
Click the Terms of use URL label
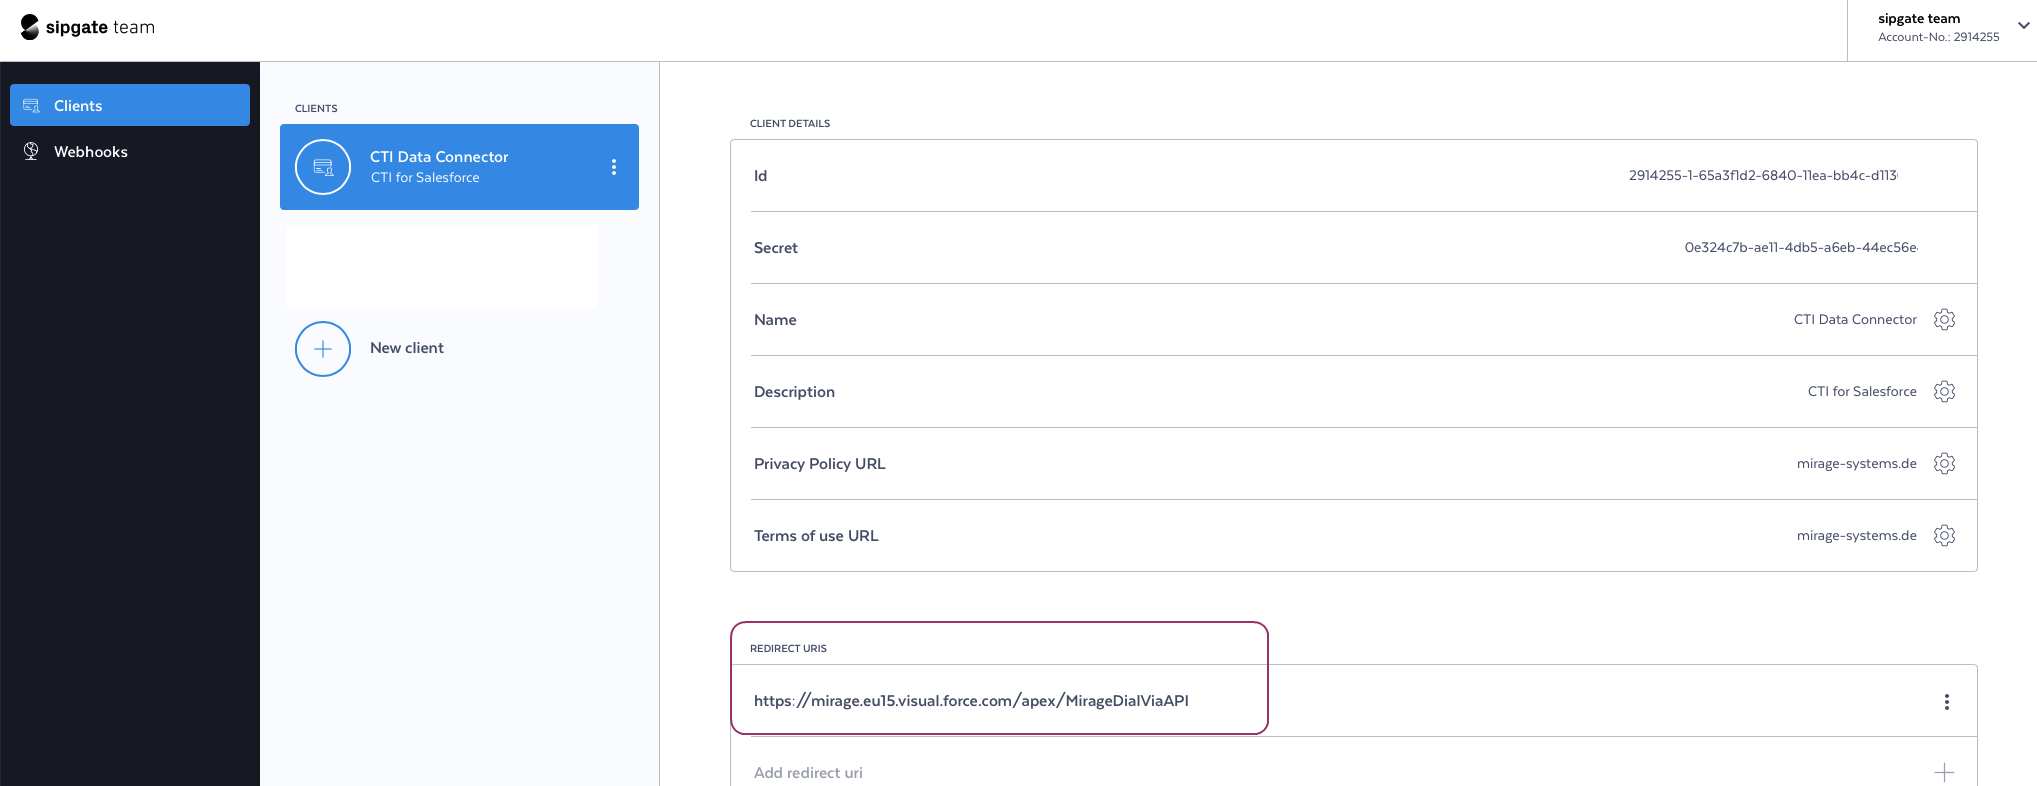point(816,536)
